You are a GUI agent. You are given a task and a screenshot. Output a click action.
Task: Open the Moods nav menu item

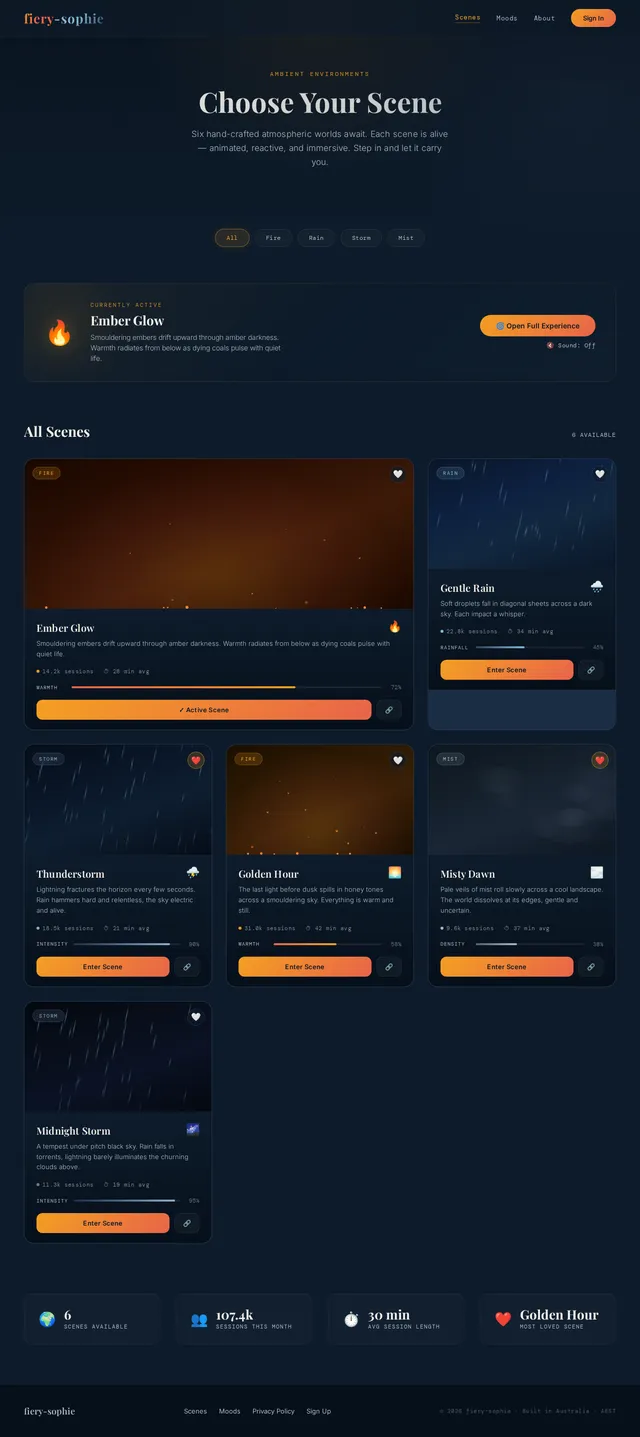pyautogui.click(x=507, y=18)
